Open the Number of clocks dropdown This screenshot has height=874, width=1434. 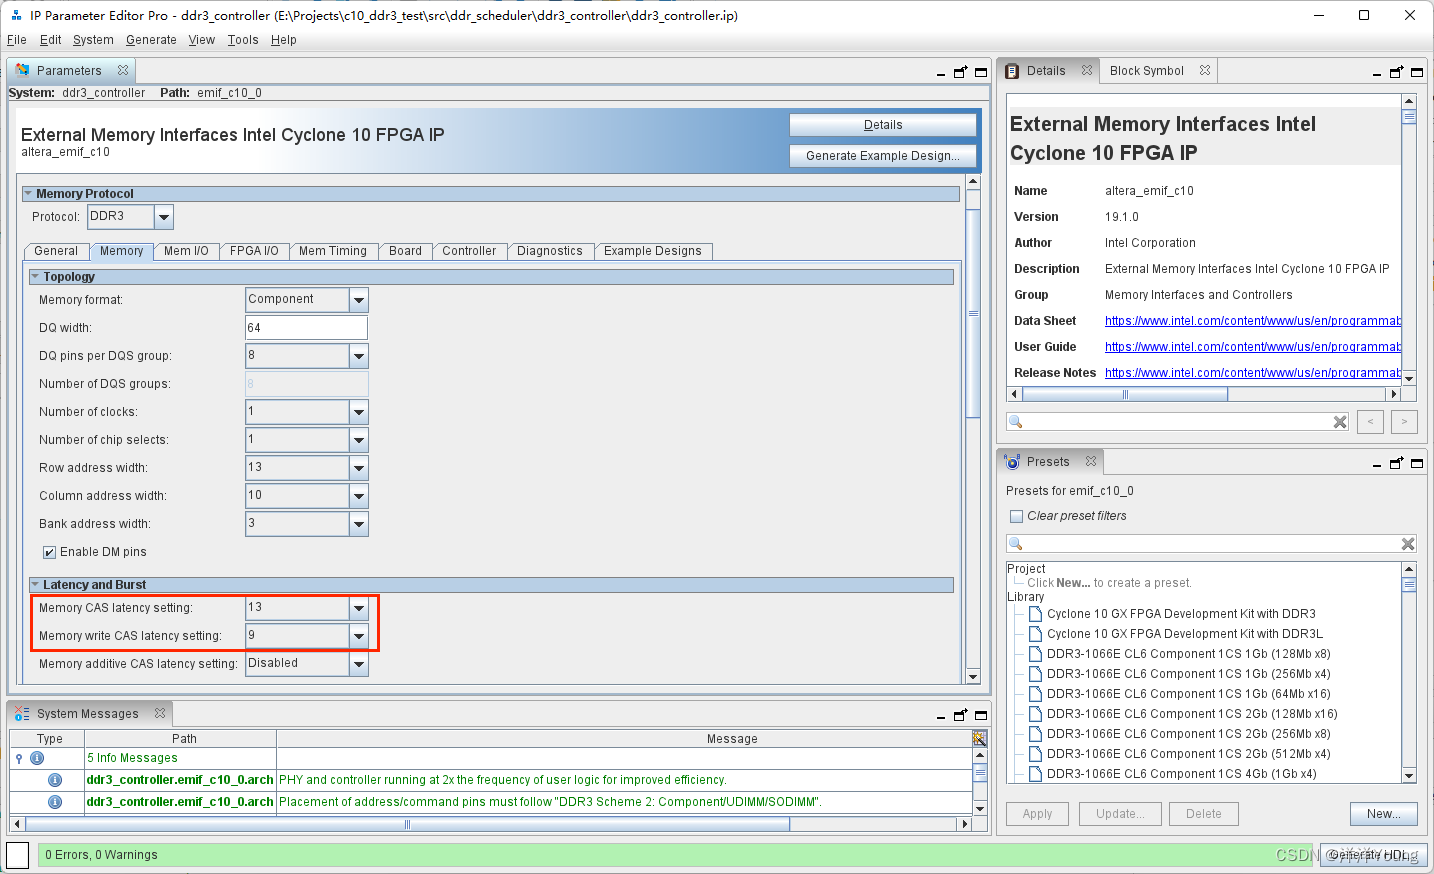(x=359, y=412)
